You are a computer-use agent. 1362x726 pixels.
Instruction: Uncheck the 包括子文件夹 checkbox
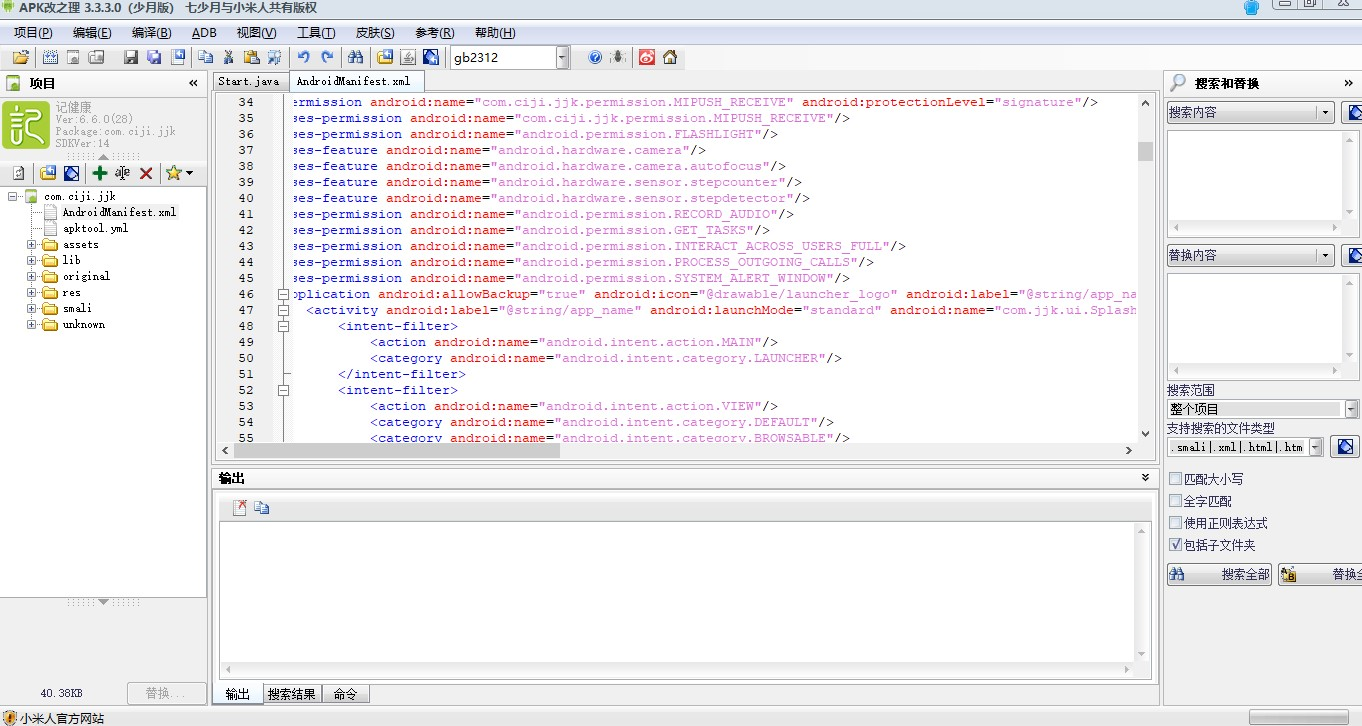click(1175, 545)
